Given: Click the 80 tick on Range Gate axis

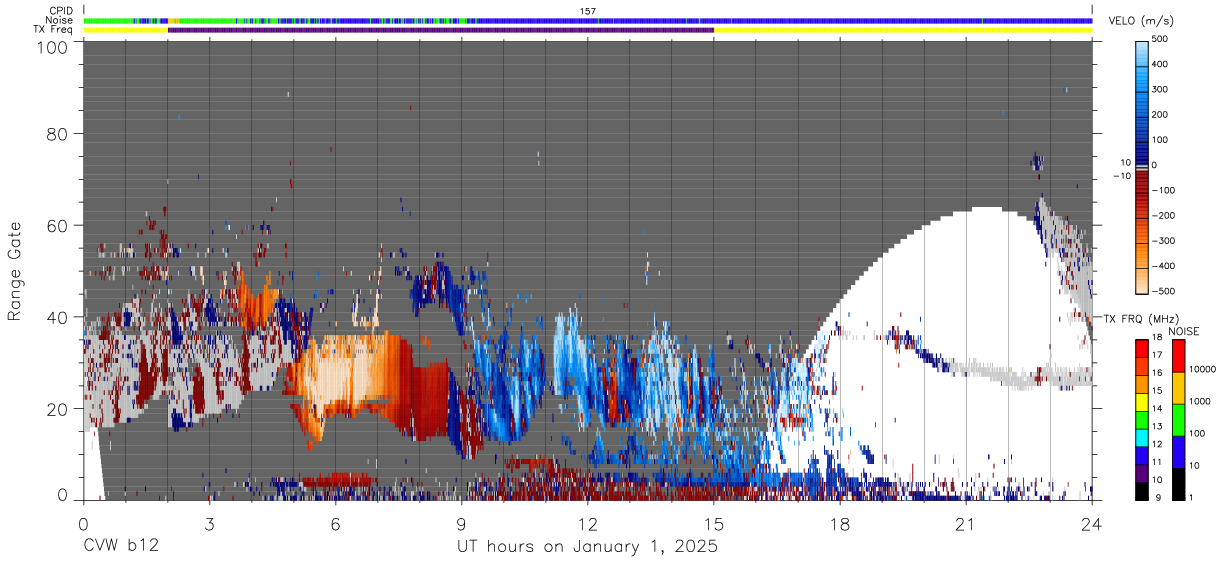Looking at the screenshot, I should pos(58,134).
